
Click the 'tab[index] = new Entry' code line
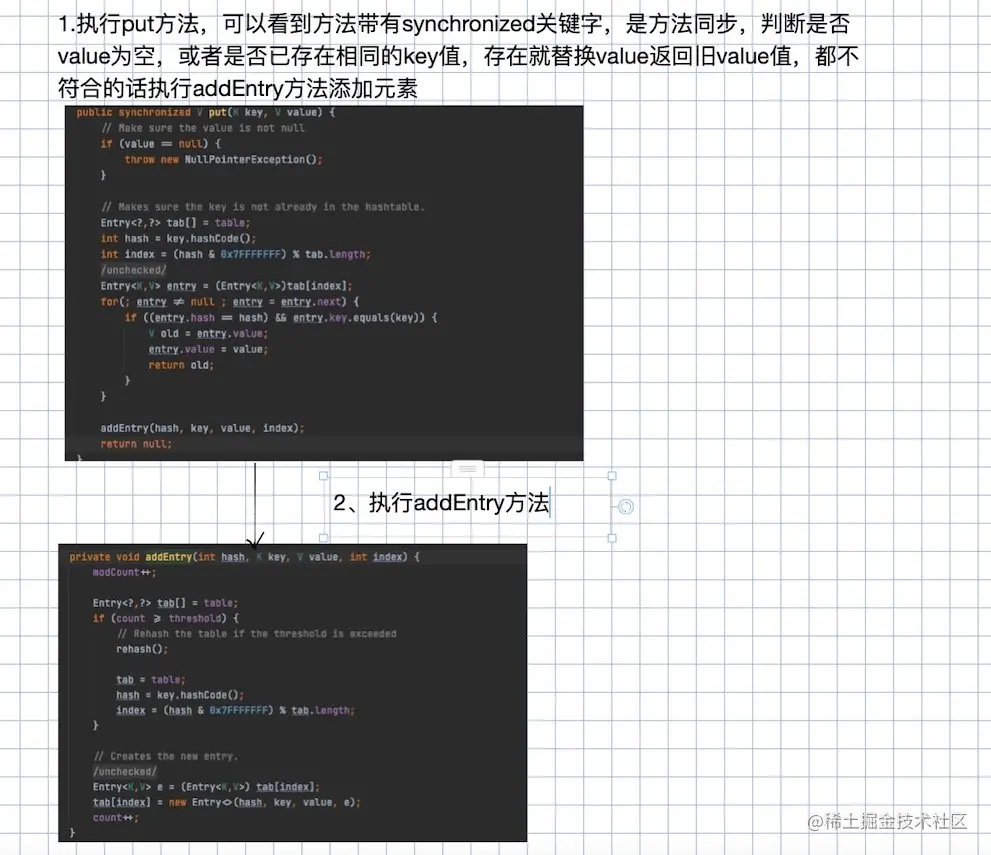[x=226, y=802]
